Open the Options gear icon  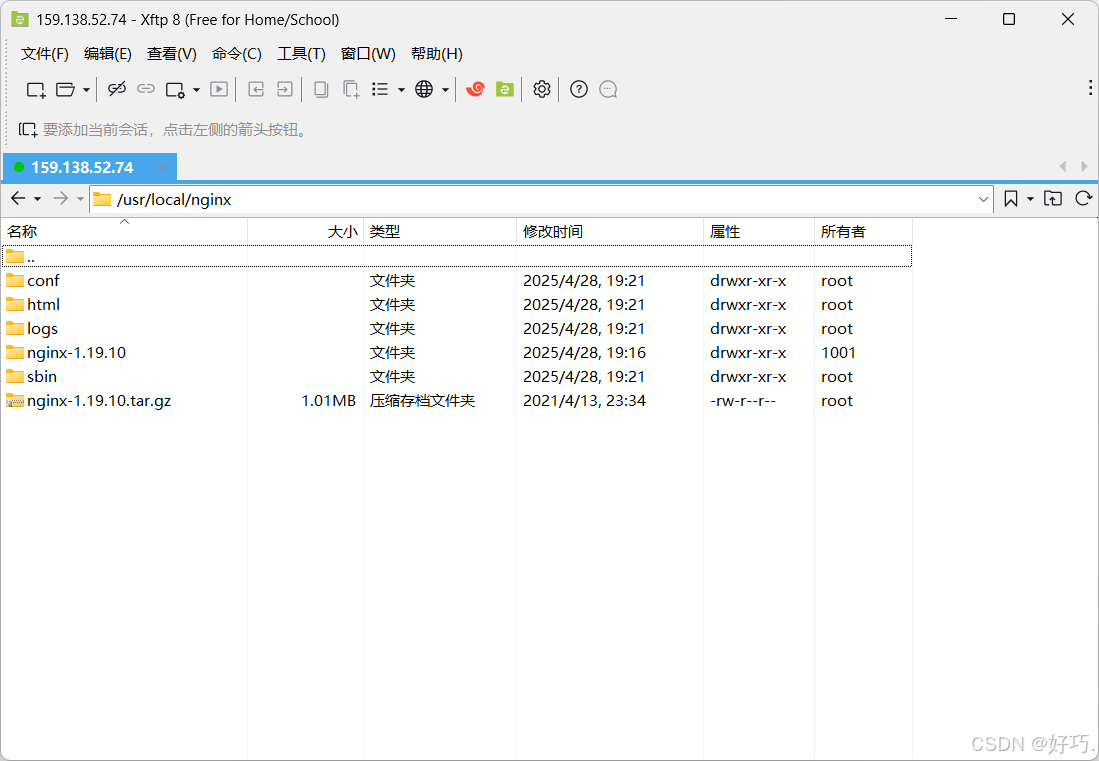[x=542, y=89]
